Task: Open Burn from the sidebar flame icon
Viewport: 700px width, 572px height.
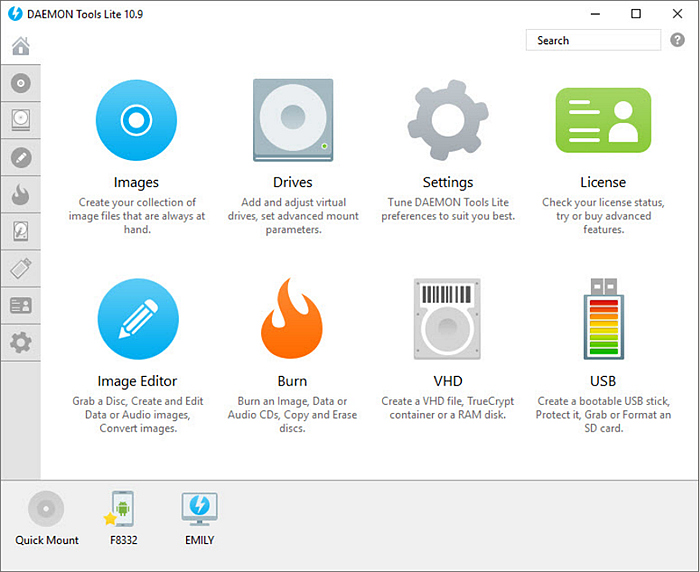Action: (21, 195)
